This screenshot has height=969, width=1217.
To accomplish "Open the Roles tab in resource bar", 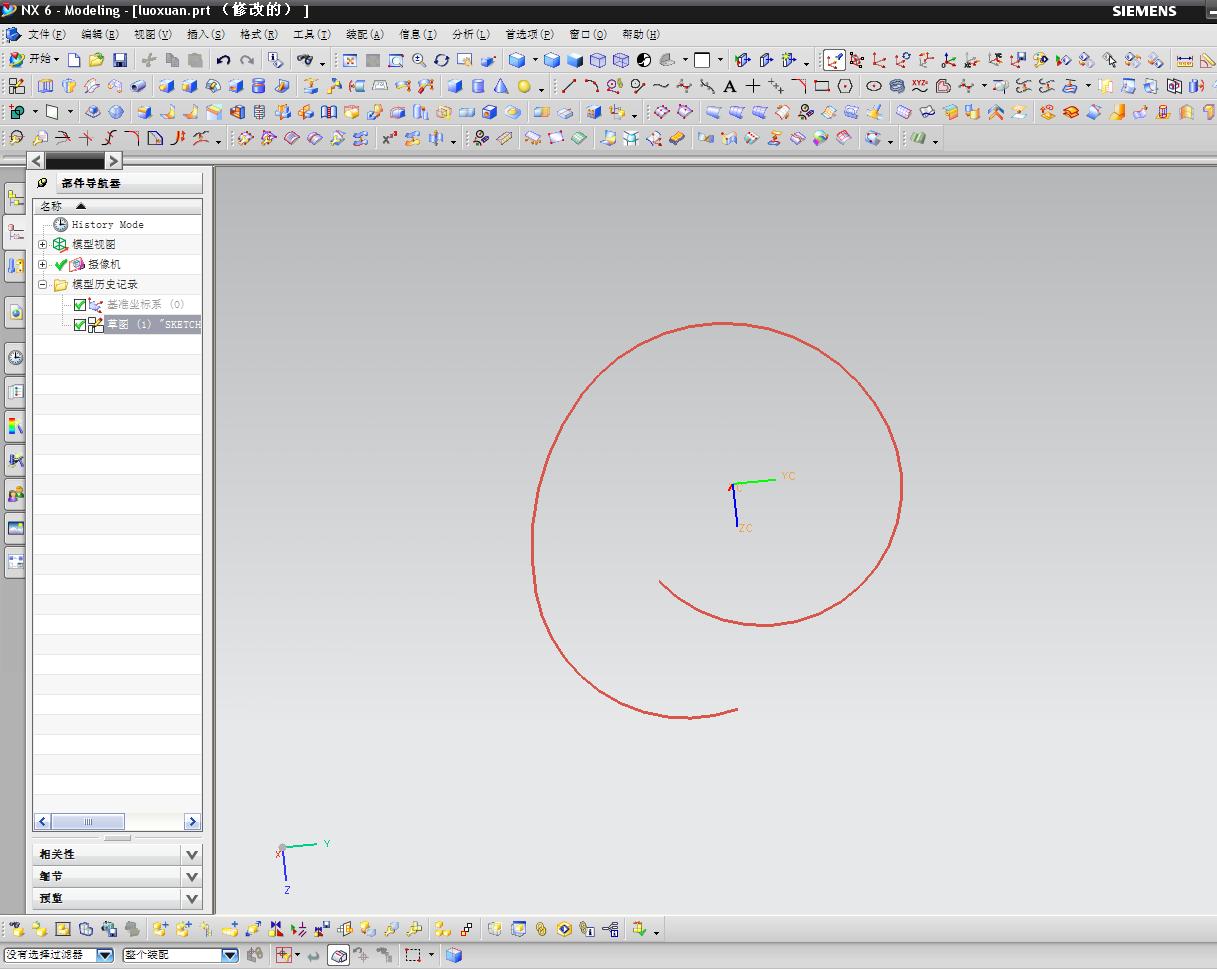I will coord(15,494).
